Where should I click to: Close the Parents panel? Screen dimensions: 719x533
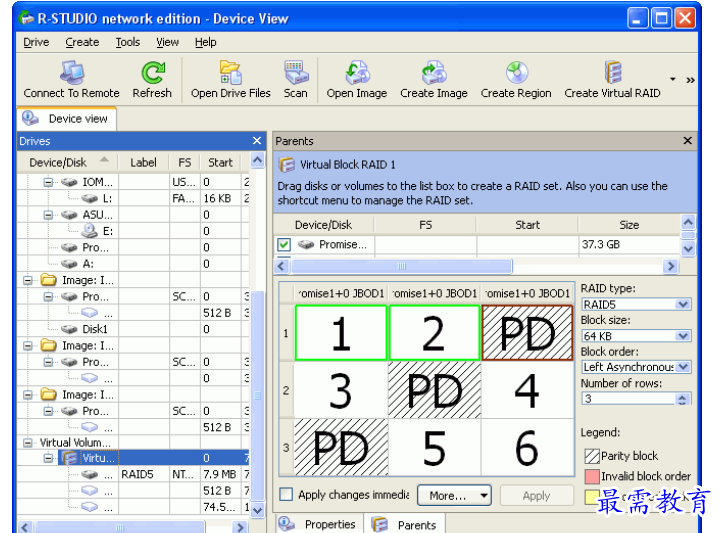(x=687, y=140)
